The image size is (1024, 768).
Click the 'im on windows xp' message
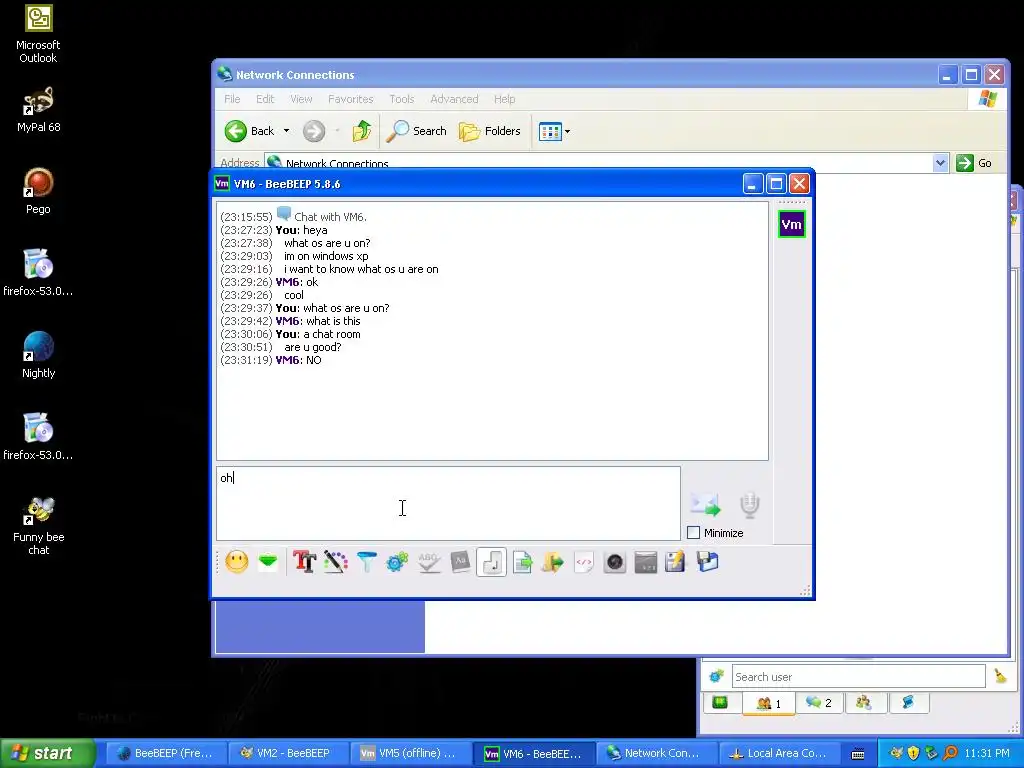(326, 256)
